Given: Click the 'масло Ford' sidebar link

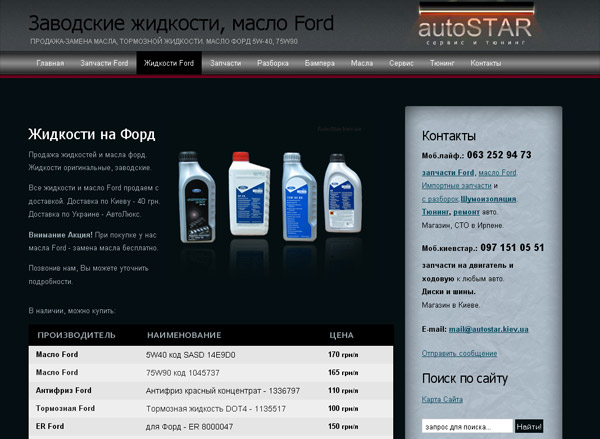Looking at the screenshot, I should (497, 173).
